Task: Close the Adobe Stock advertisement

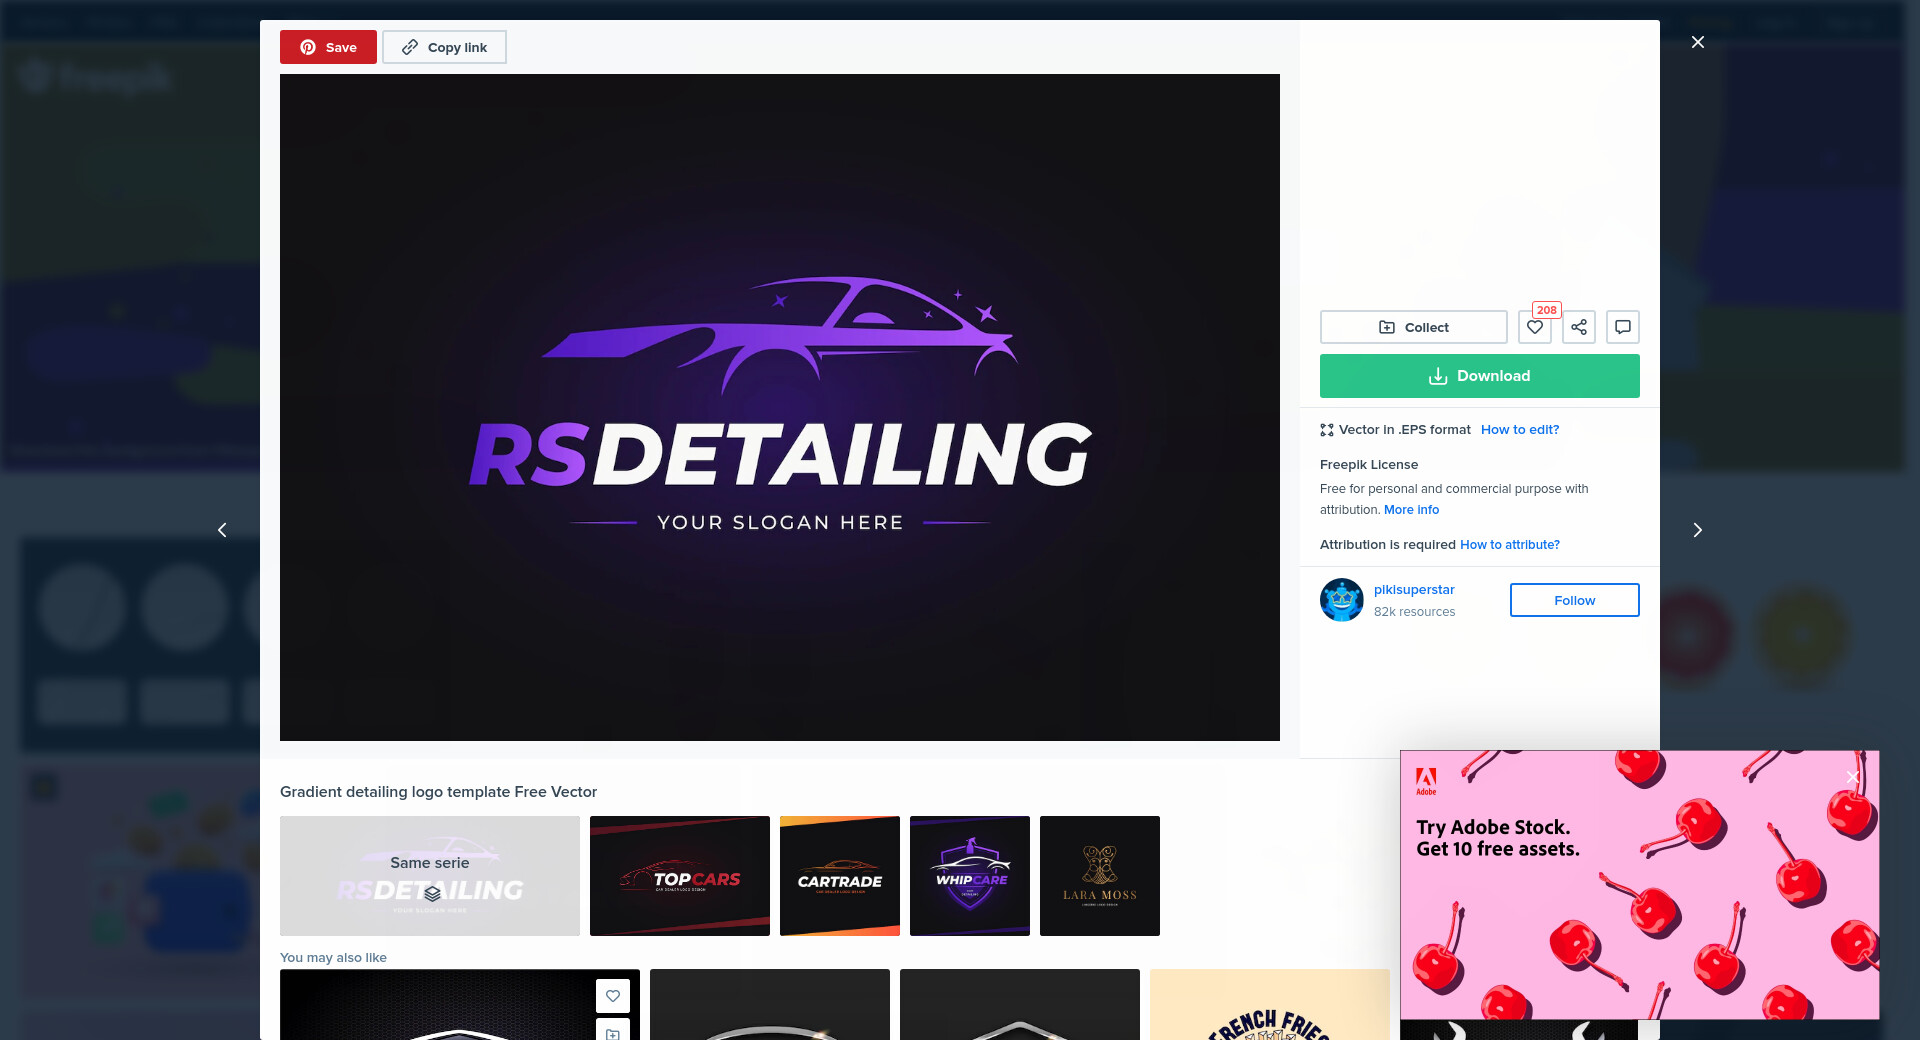Action: tap(1852, 776)
